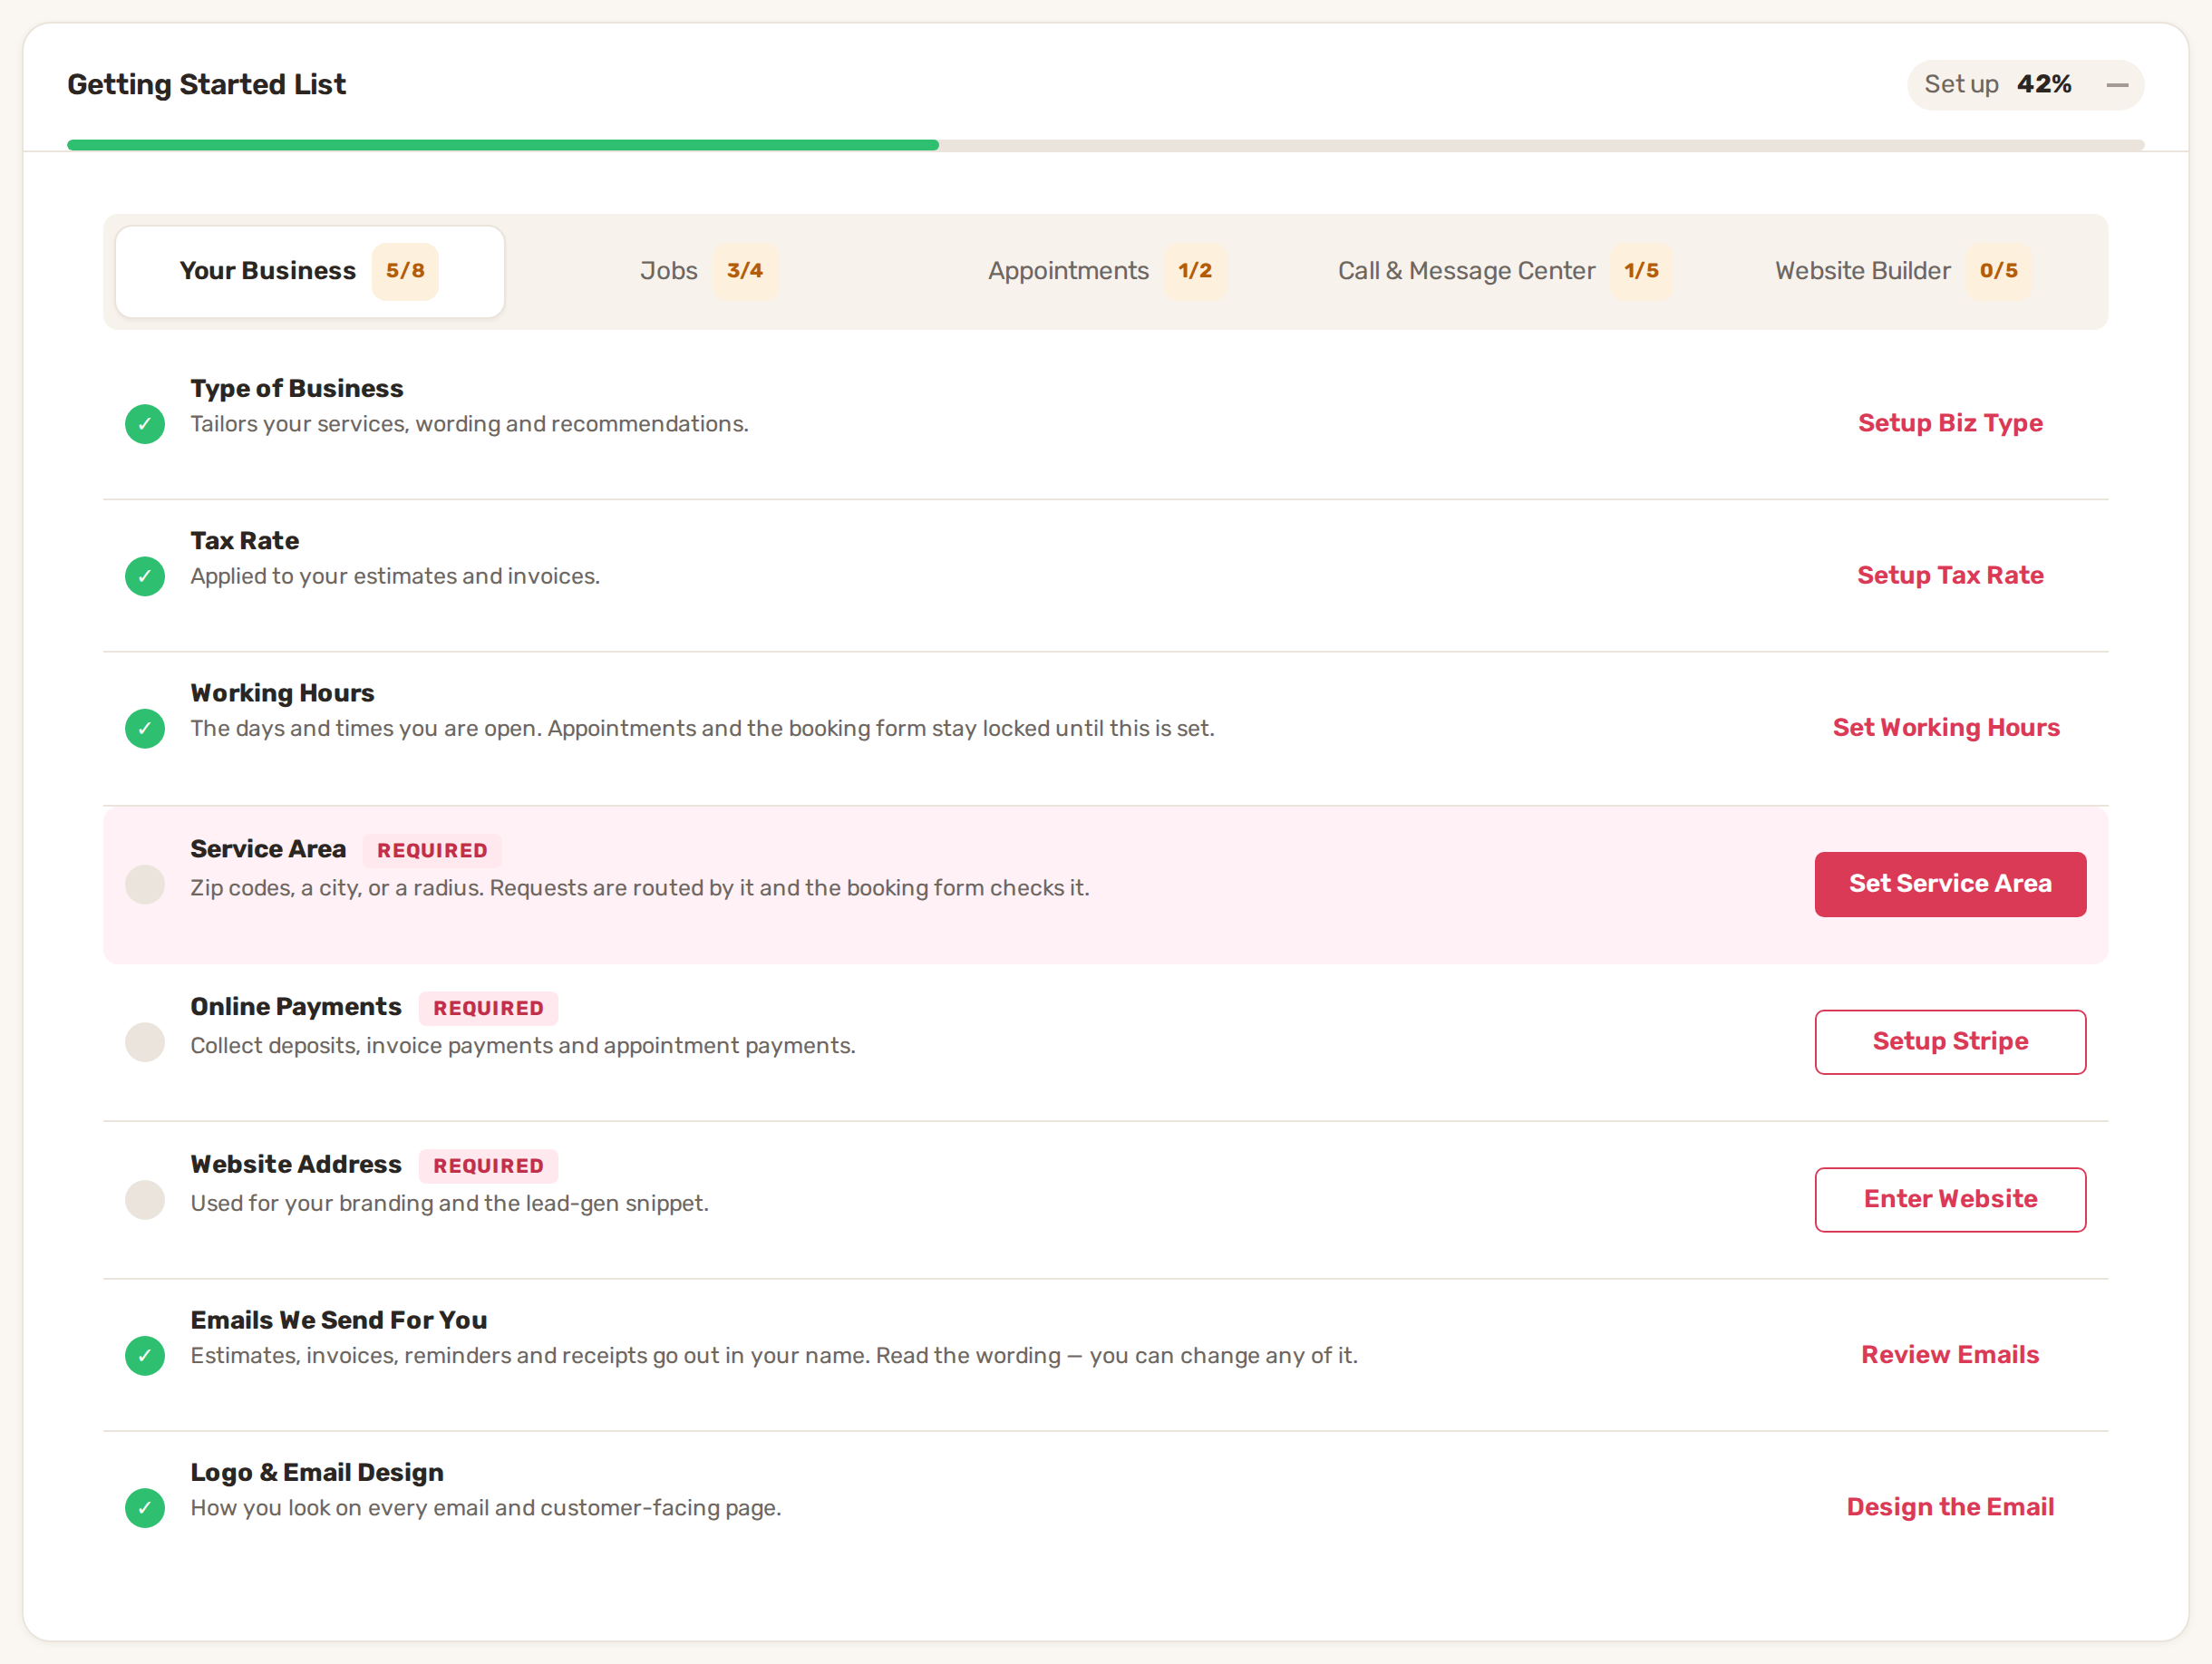The image size is (2212, 1664).
Task: Click the green check for Working Hours
Action: (x=145, y=729)
